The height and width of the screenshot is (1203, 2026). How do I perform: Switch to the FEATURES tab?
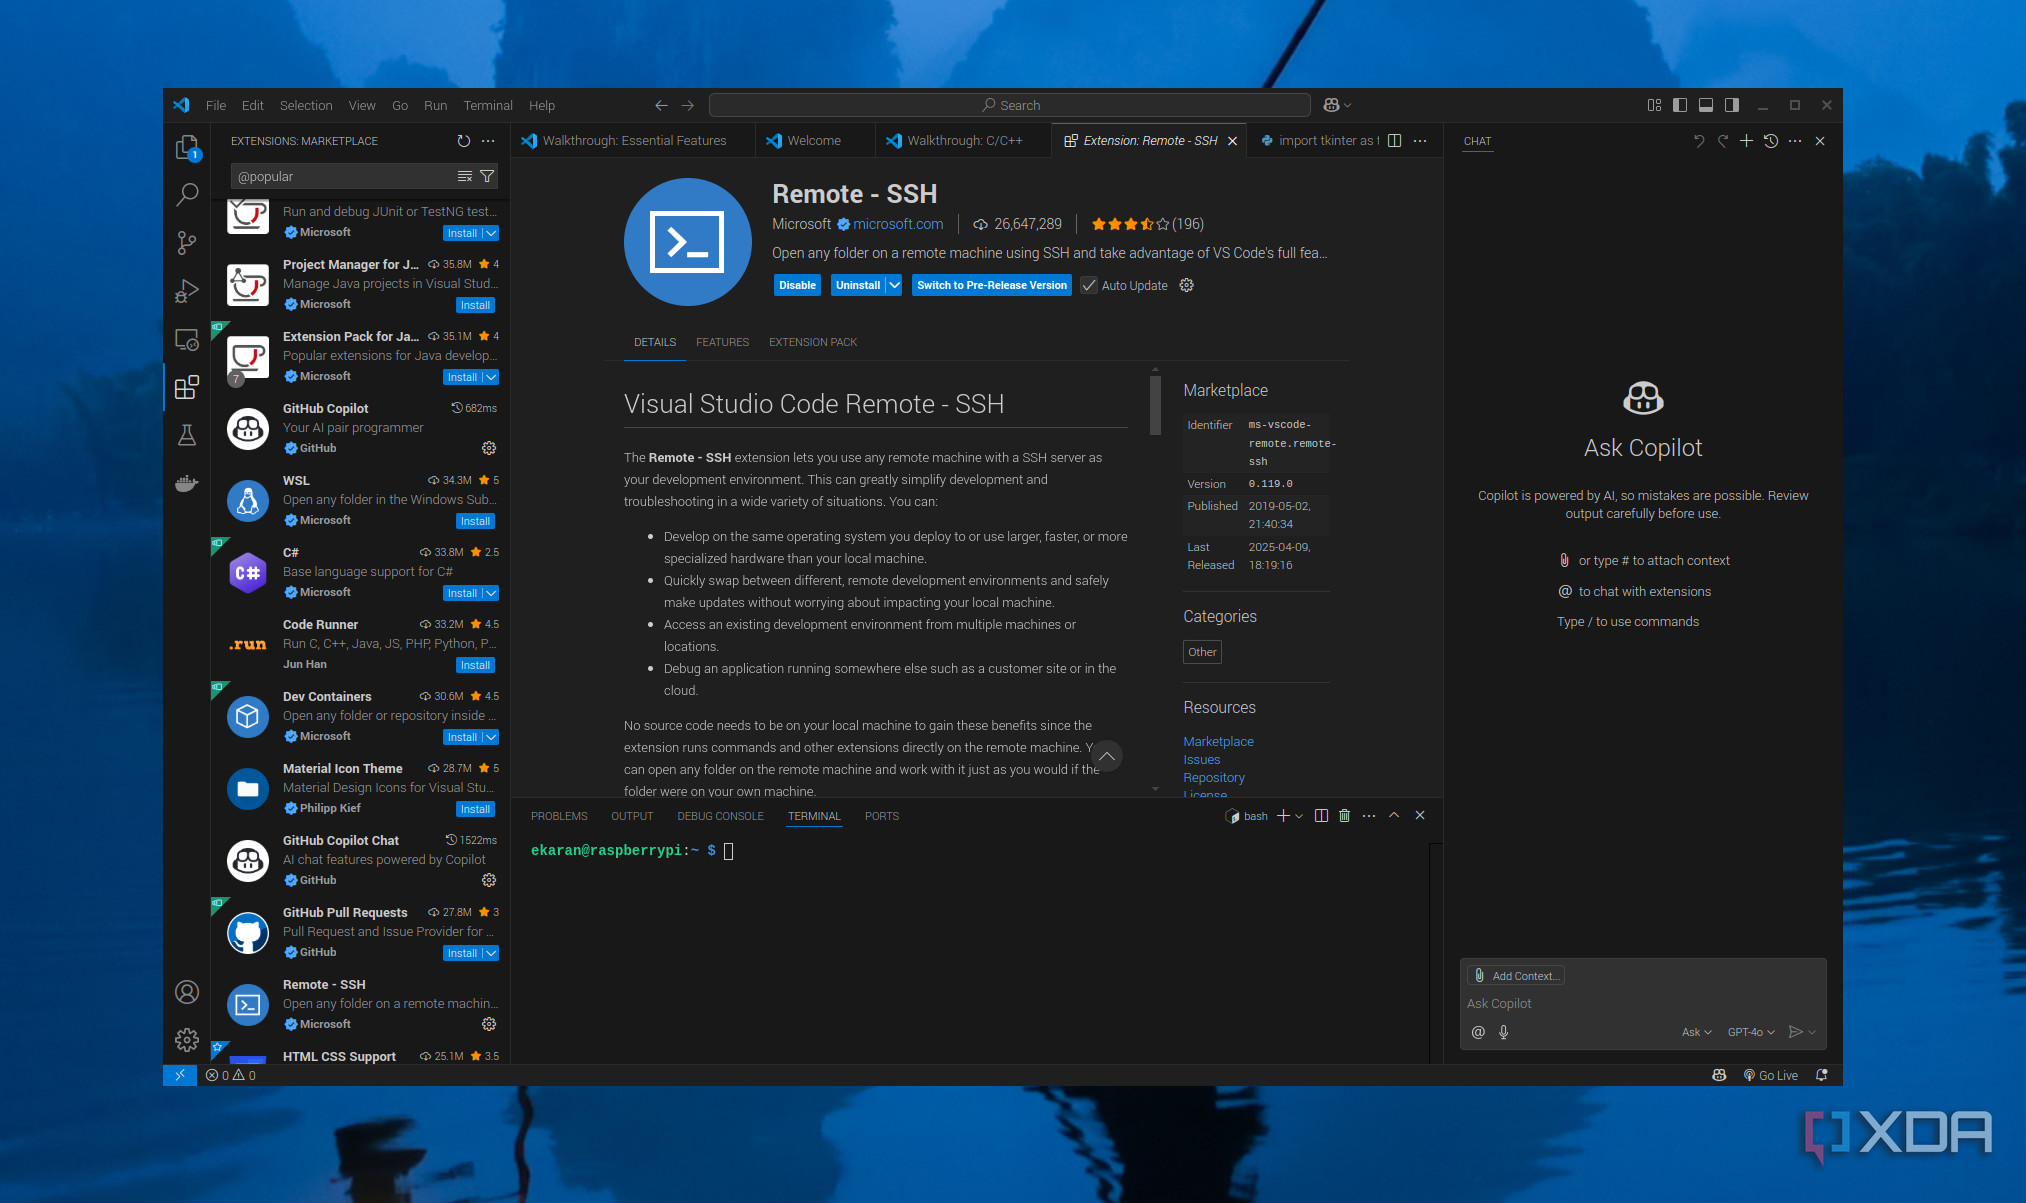point(722,342)
